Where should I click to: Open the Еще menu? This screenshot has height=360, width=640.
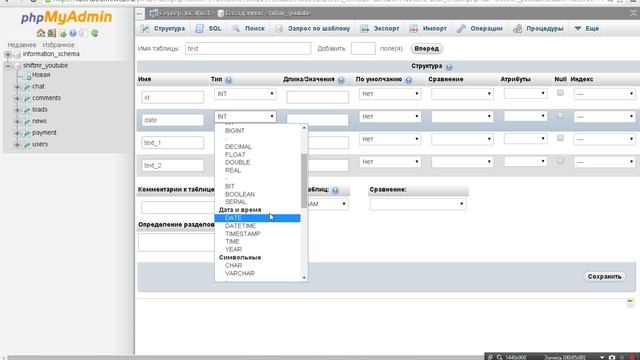tap(587, 29)
